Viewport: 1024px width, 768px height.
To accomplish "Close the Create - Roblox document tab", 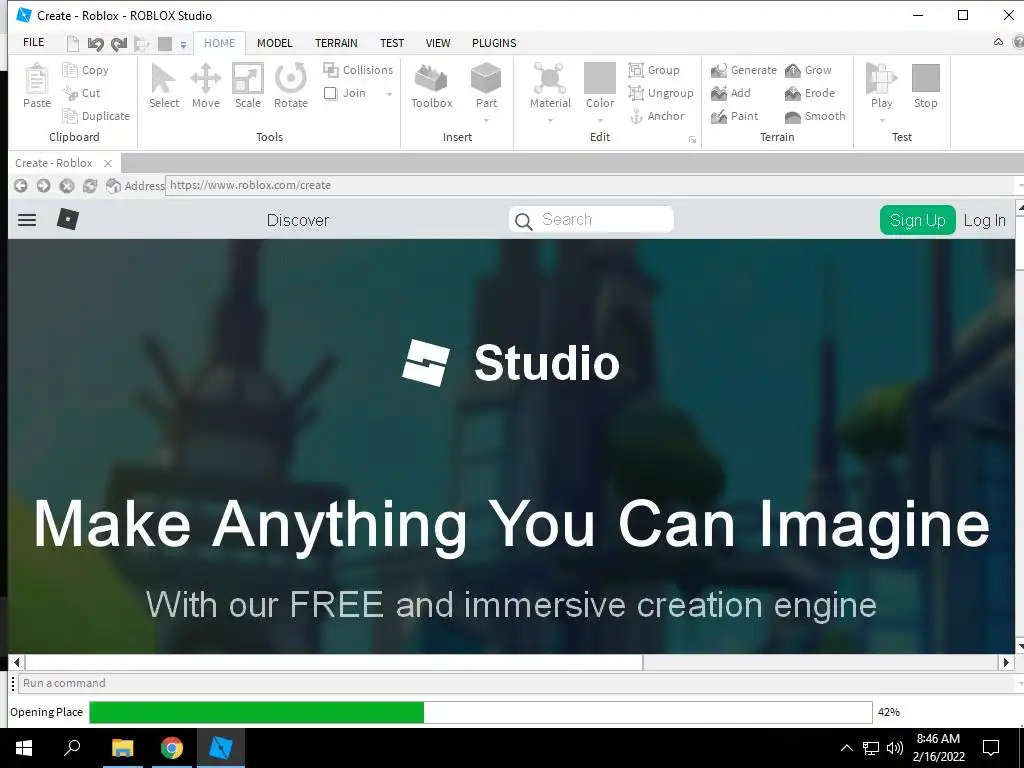I will point(108,163).
